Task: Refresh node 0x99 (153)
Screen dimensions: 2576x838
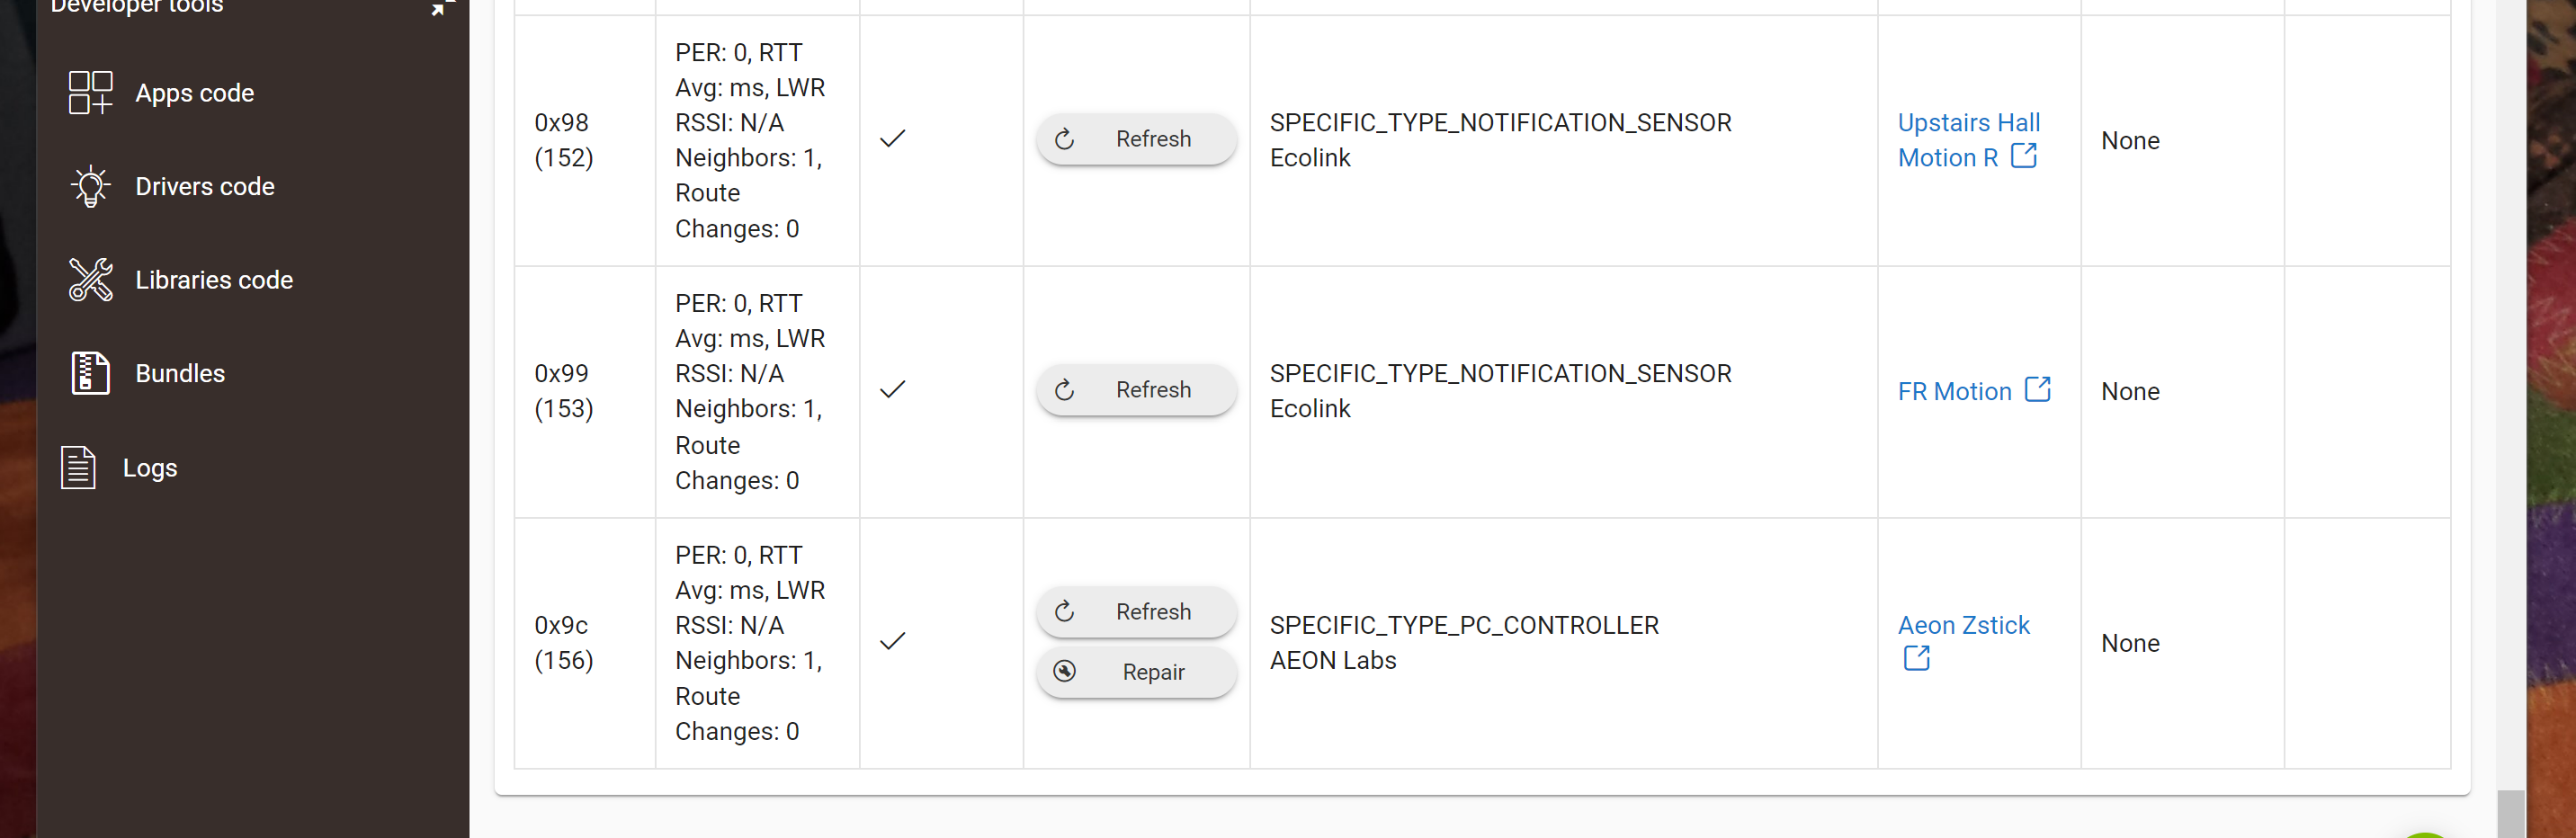Action: (1136, 390)
